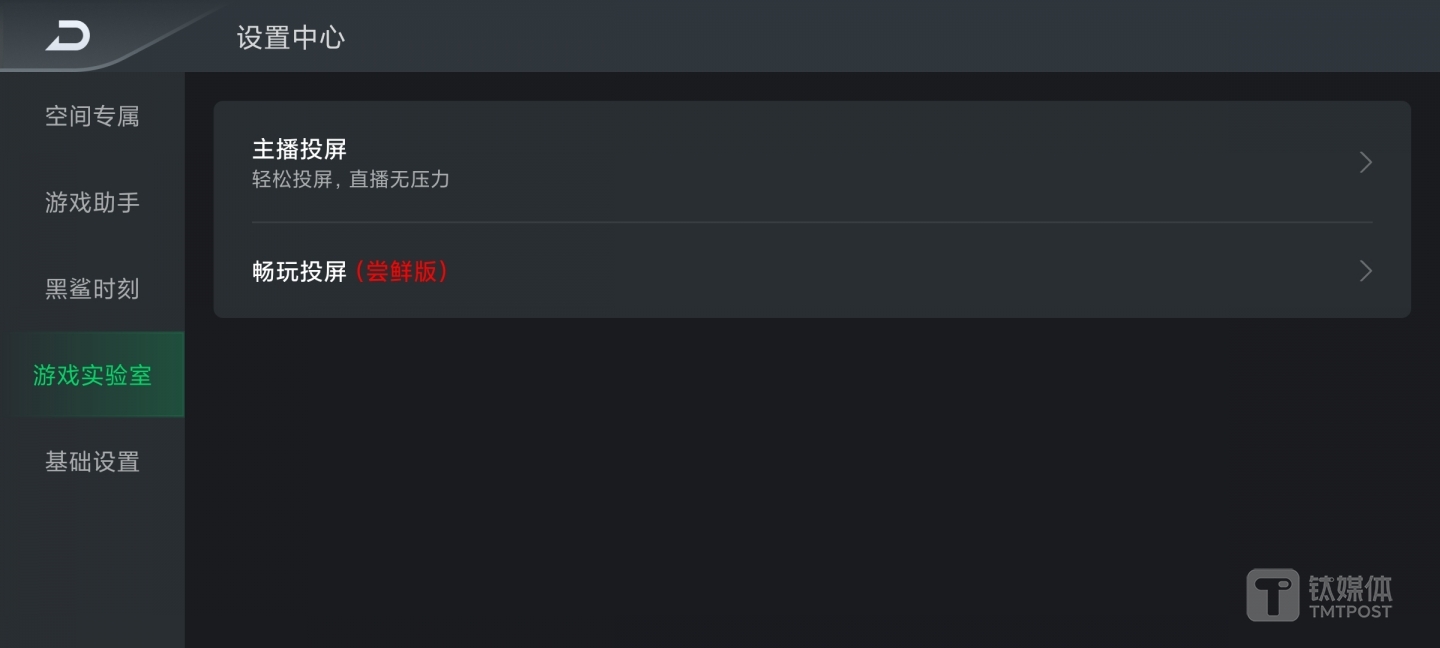Switch to the 空间专属 tab
Image resolution: width=1440 pixels, height=648 pixels.
92,117
